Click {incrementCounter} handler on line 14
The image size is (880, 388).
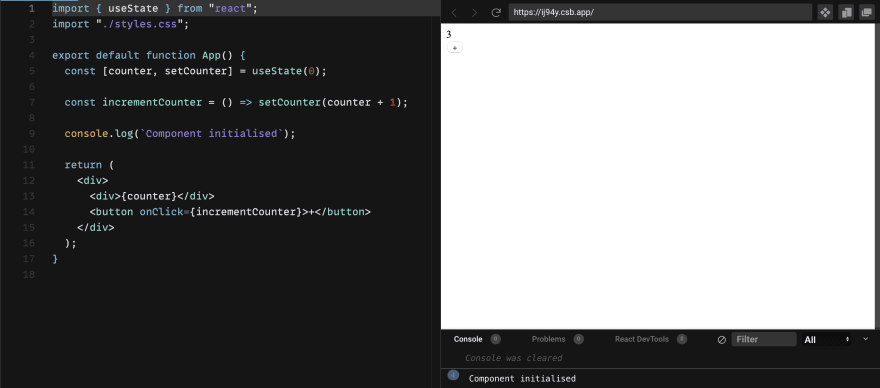tap(245, 212)
